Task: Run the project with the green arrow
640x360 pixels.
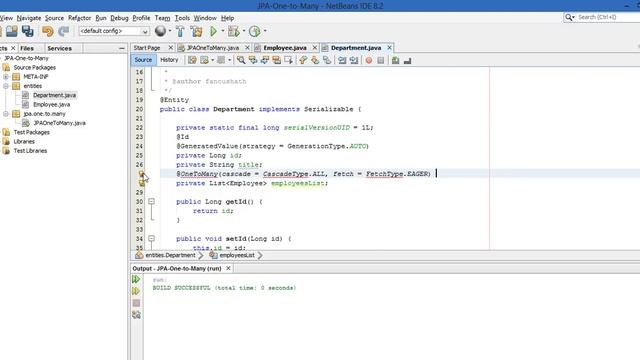Action: pos(213,31)
